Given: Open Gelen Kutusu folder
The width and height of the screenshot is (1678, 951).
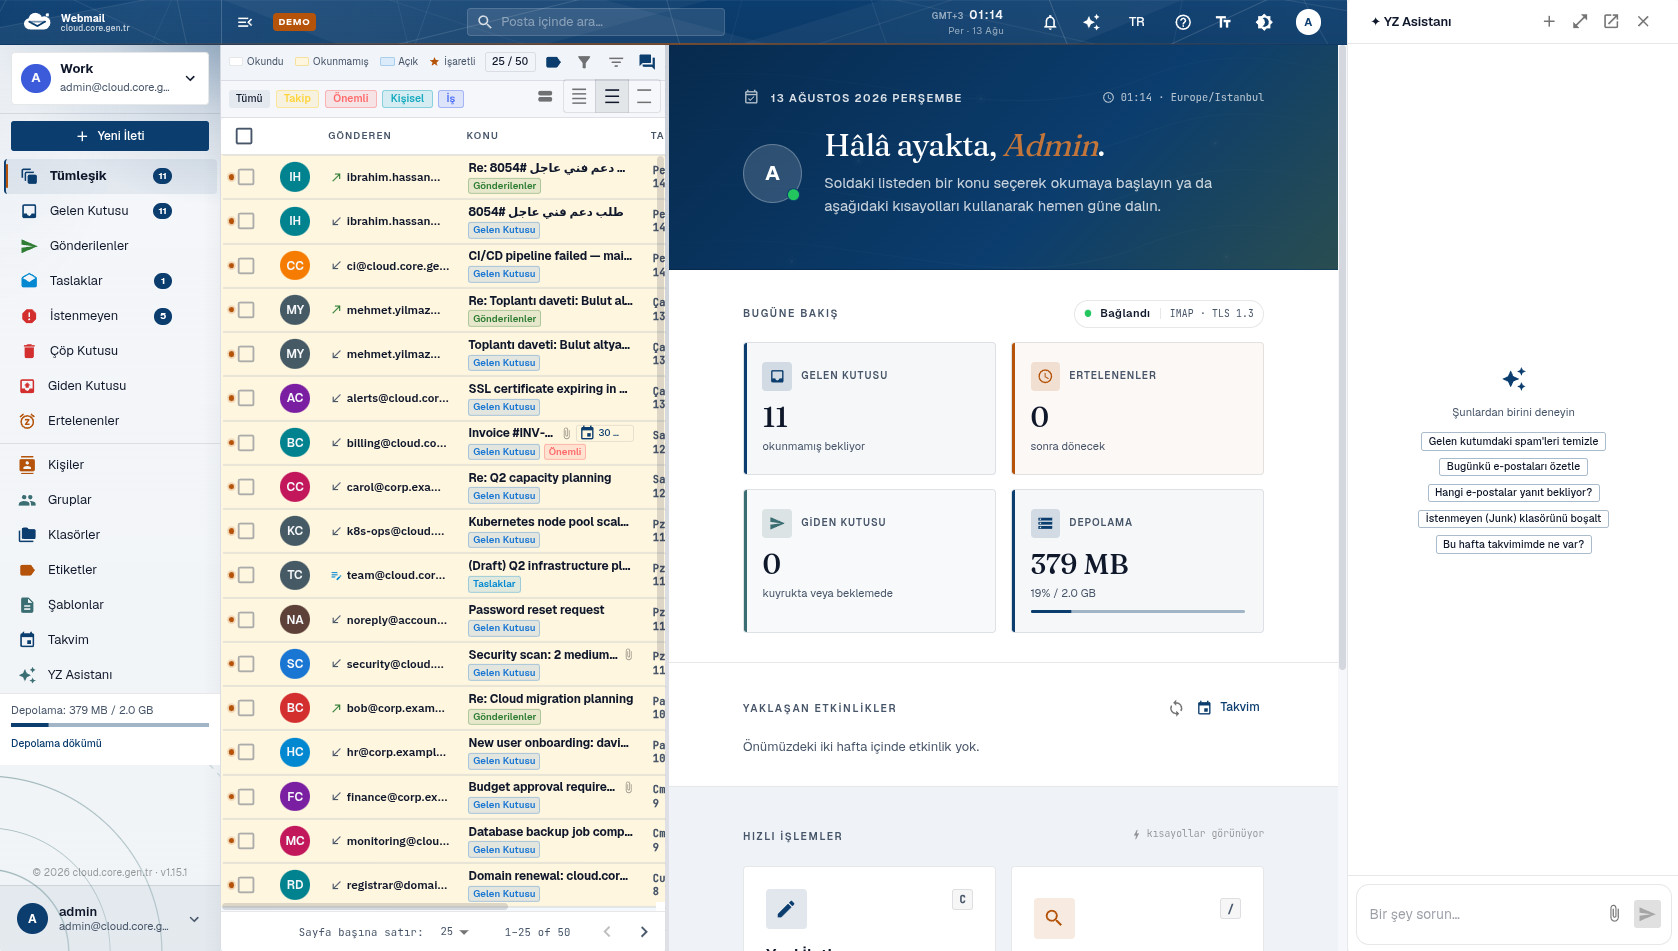Looking at the screenshot, I should click(x=110, y=211).
